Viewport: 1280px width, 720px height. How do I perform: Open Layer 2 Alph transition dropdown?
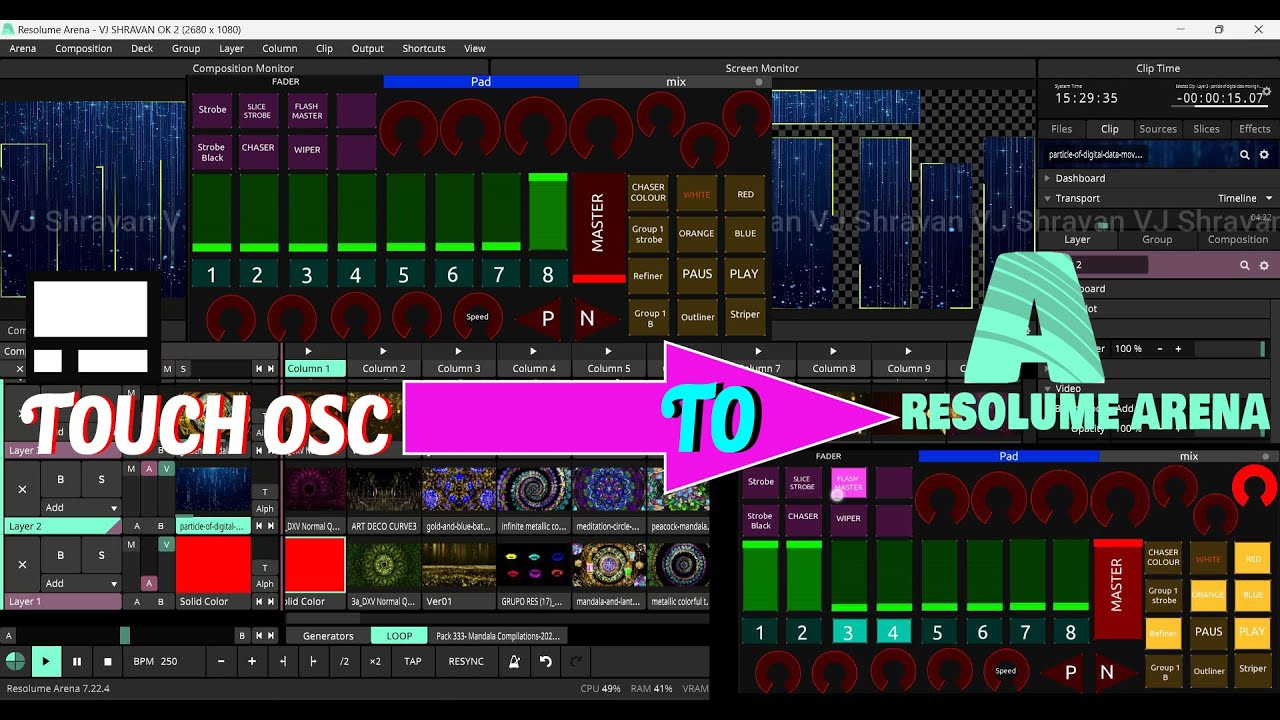265,508
